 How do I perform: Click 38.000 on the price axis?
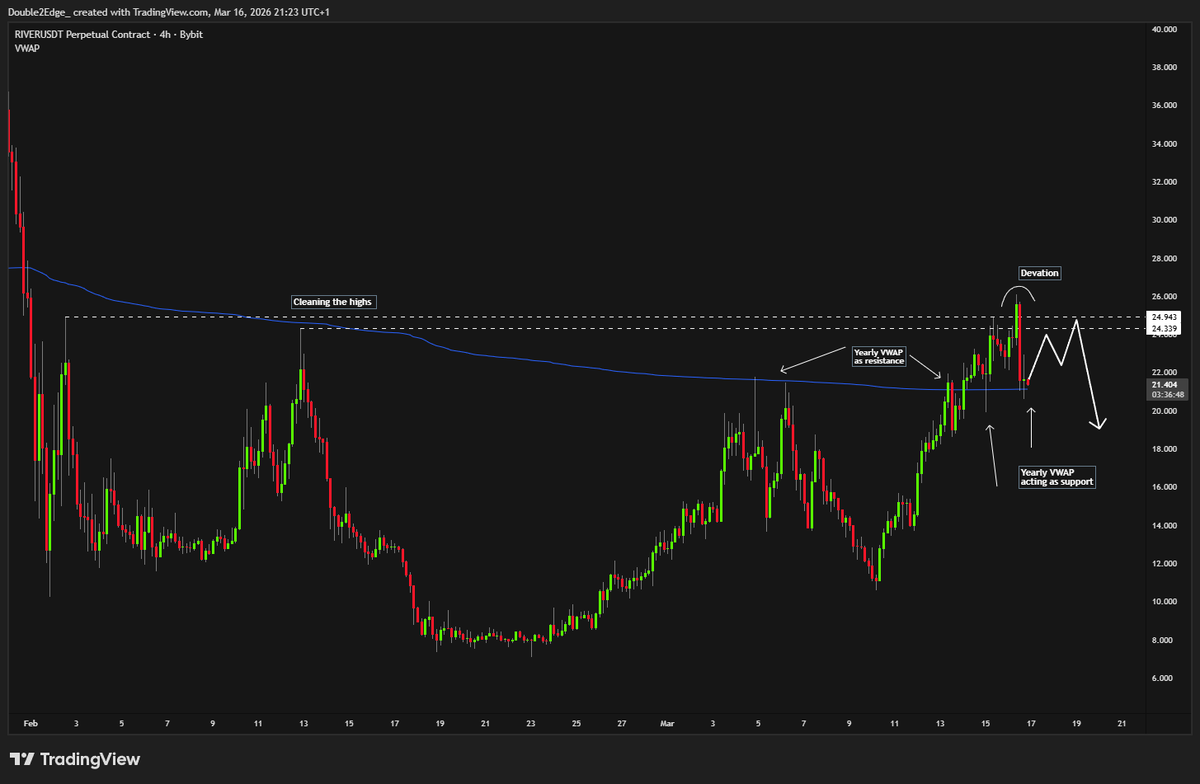1163,68
